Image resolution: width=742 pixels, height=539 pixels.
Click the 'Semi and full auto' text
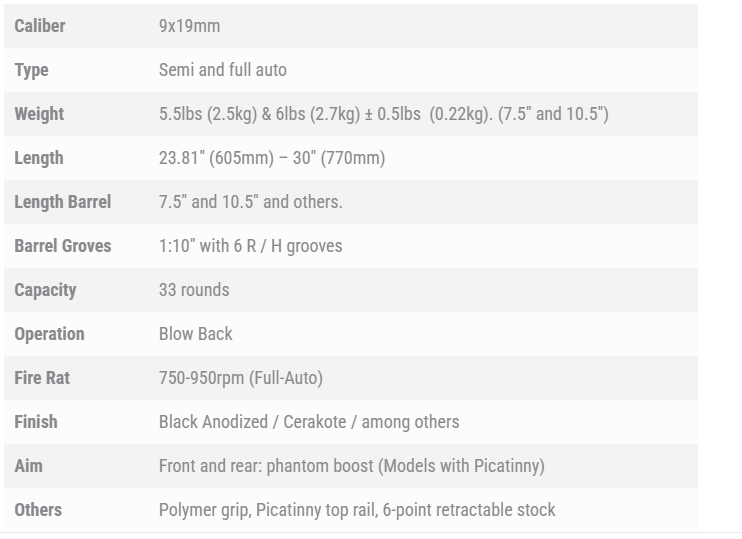click(x=222, y=70)
